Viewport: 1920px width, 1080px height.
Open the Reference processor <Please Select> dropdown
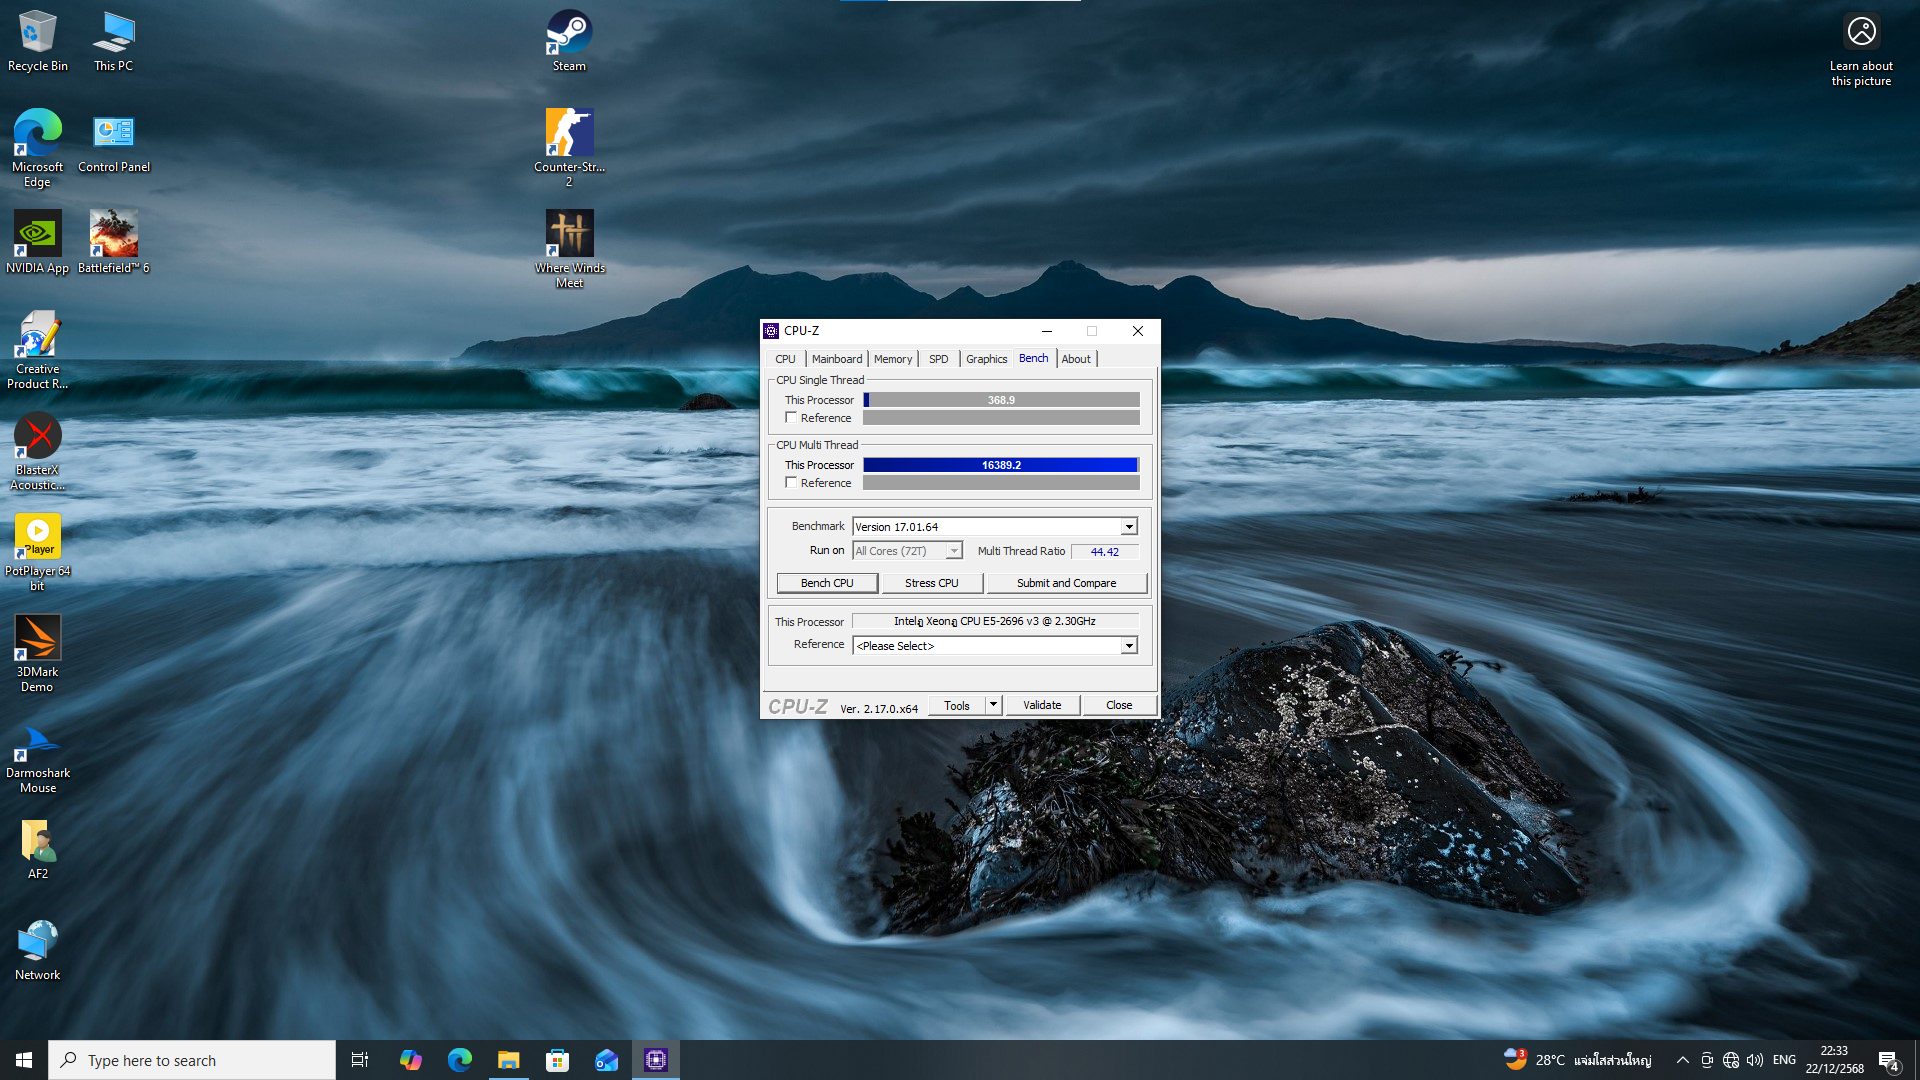(1128, 646)
